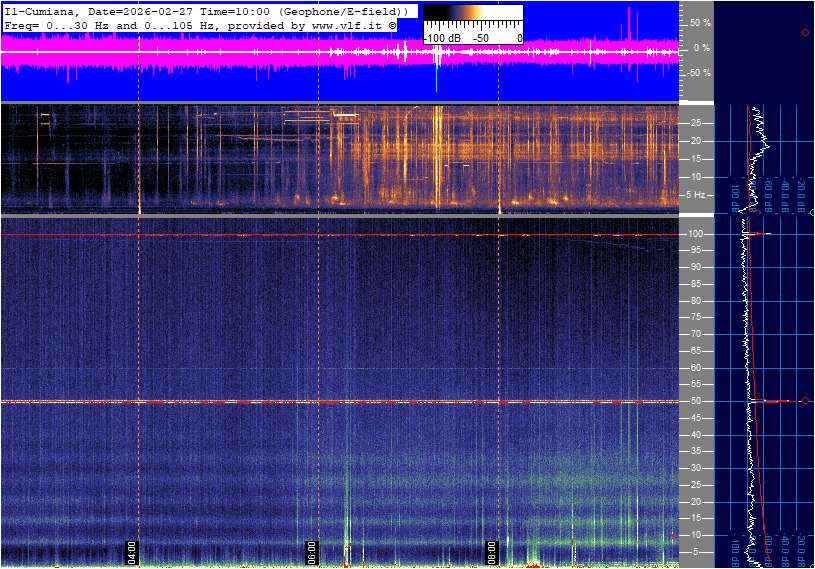Click the '25' tick label above '5 Hz' geophone axis

pyautogui.click(x=695, y=123)
